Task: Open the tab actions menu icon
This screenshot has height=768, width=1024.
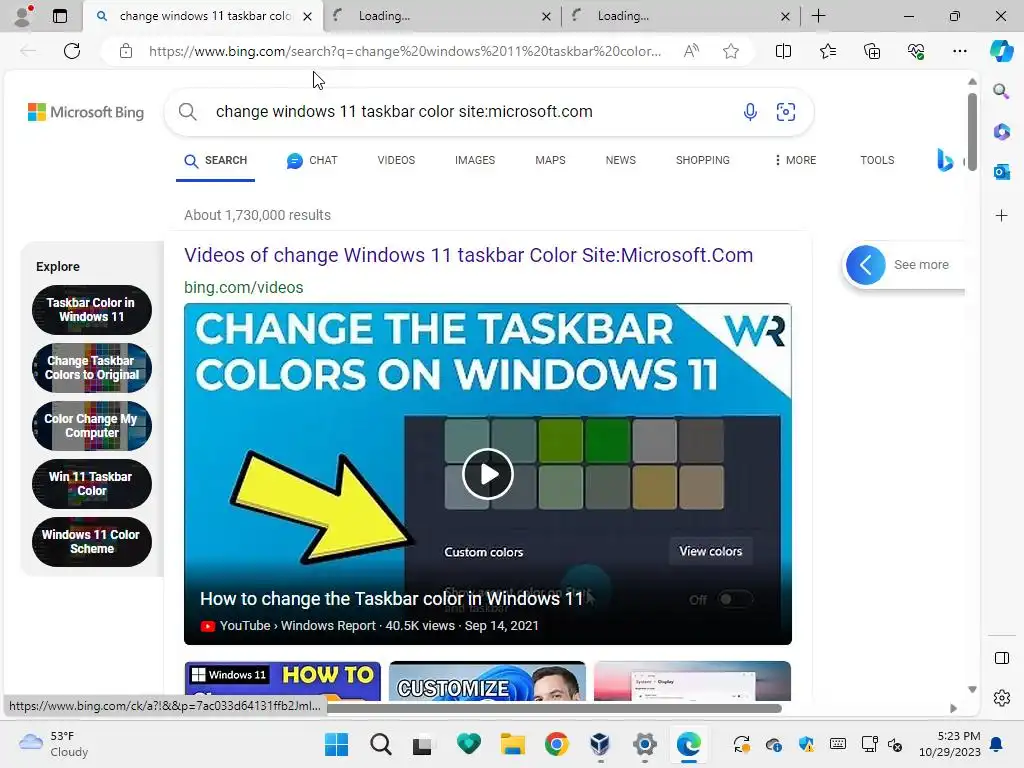Action: [59, 16]
